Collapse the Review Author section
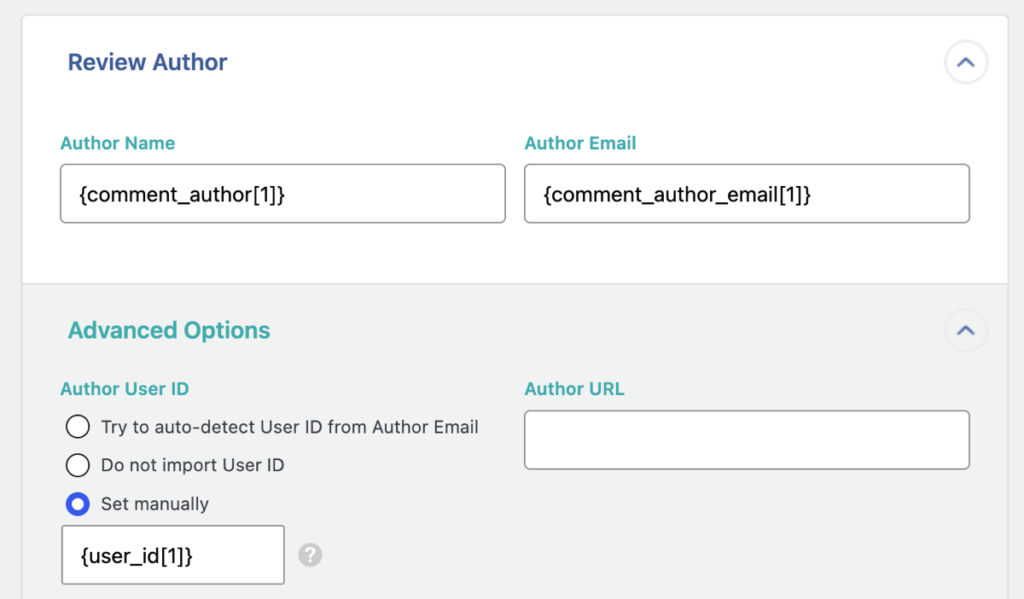Screen dimensions: 1024x599 click(x=965, y=62)
